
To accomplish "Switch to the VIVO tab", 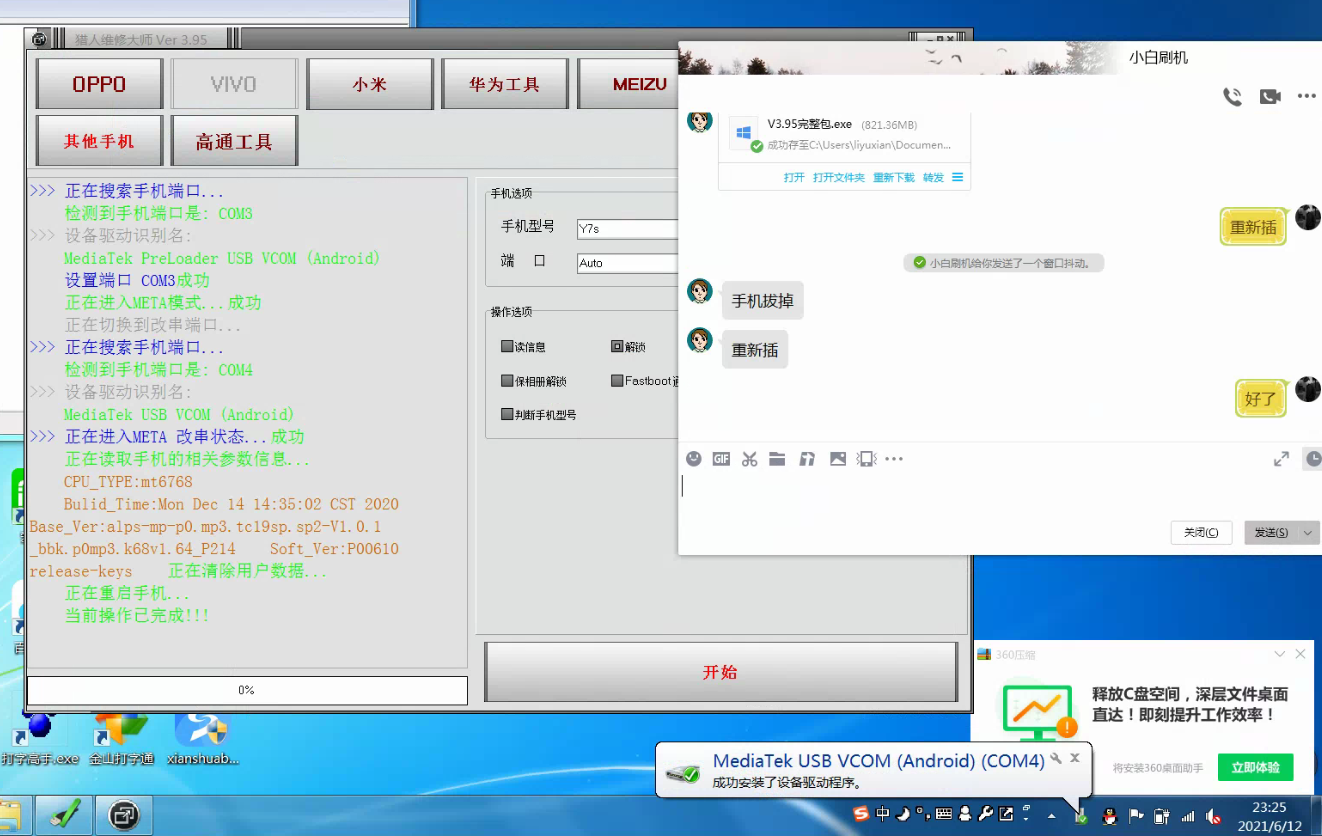I will click(x=234, y=84).
